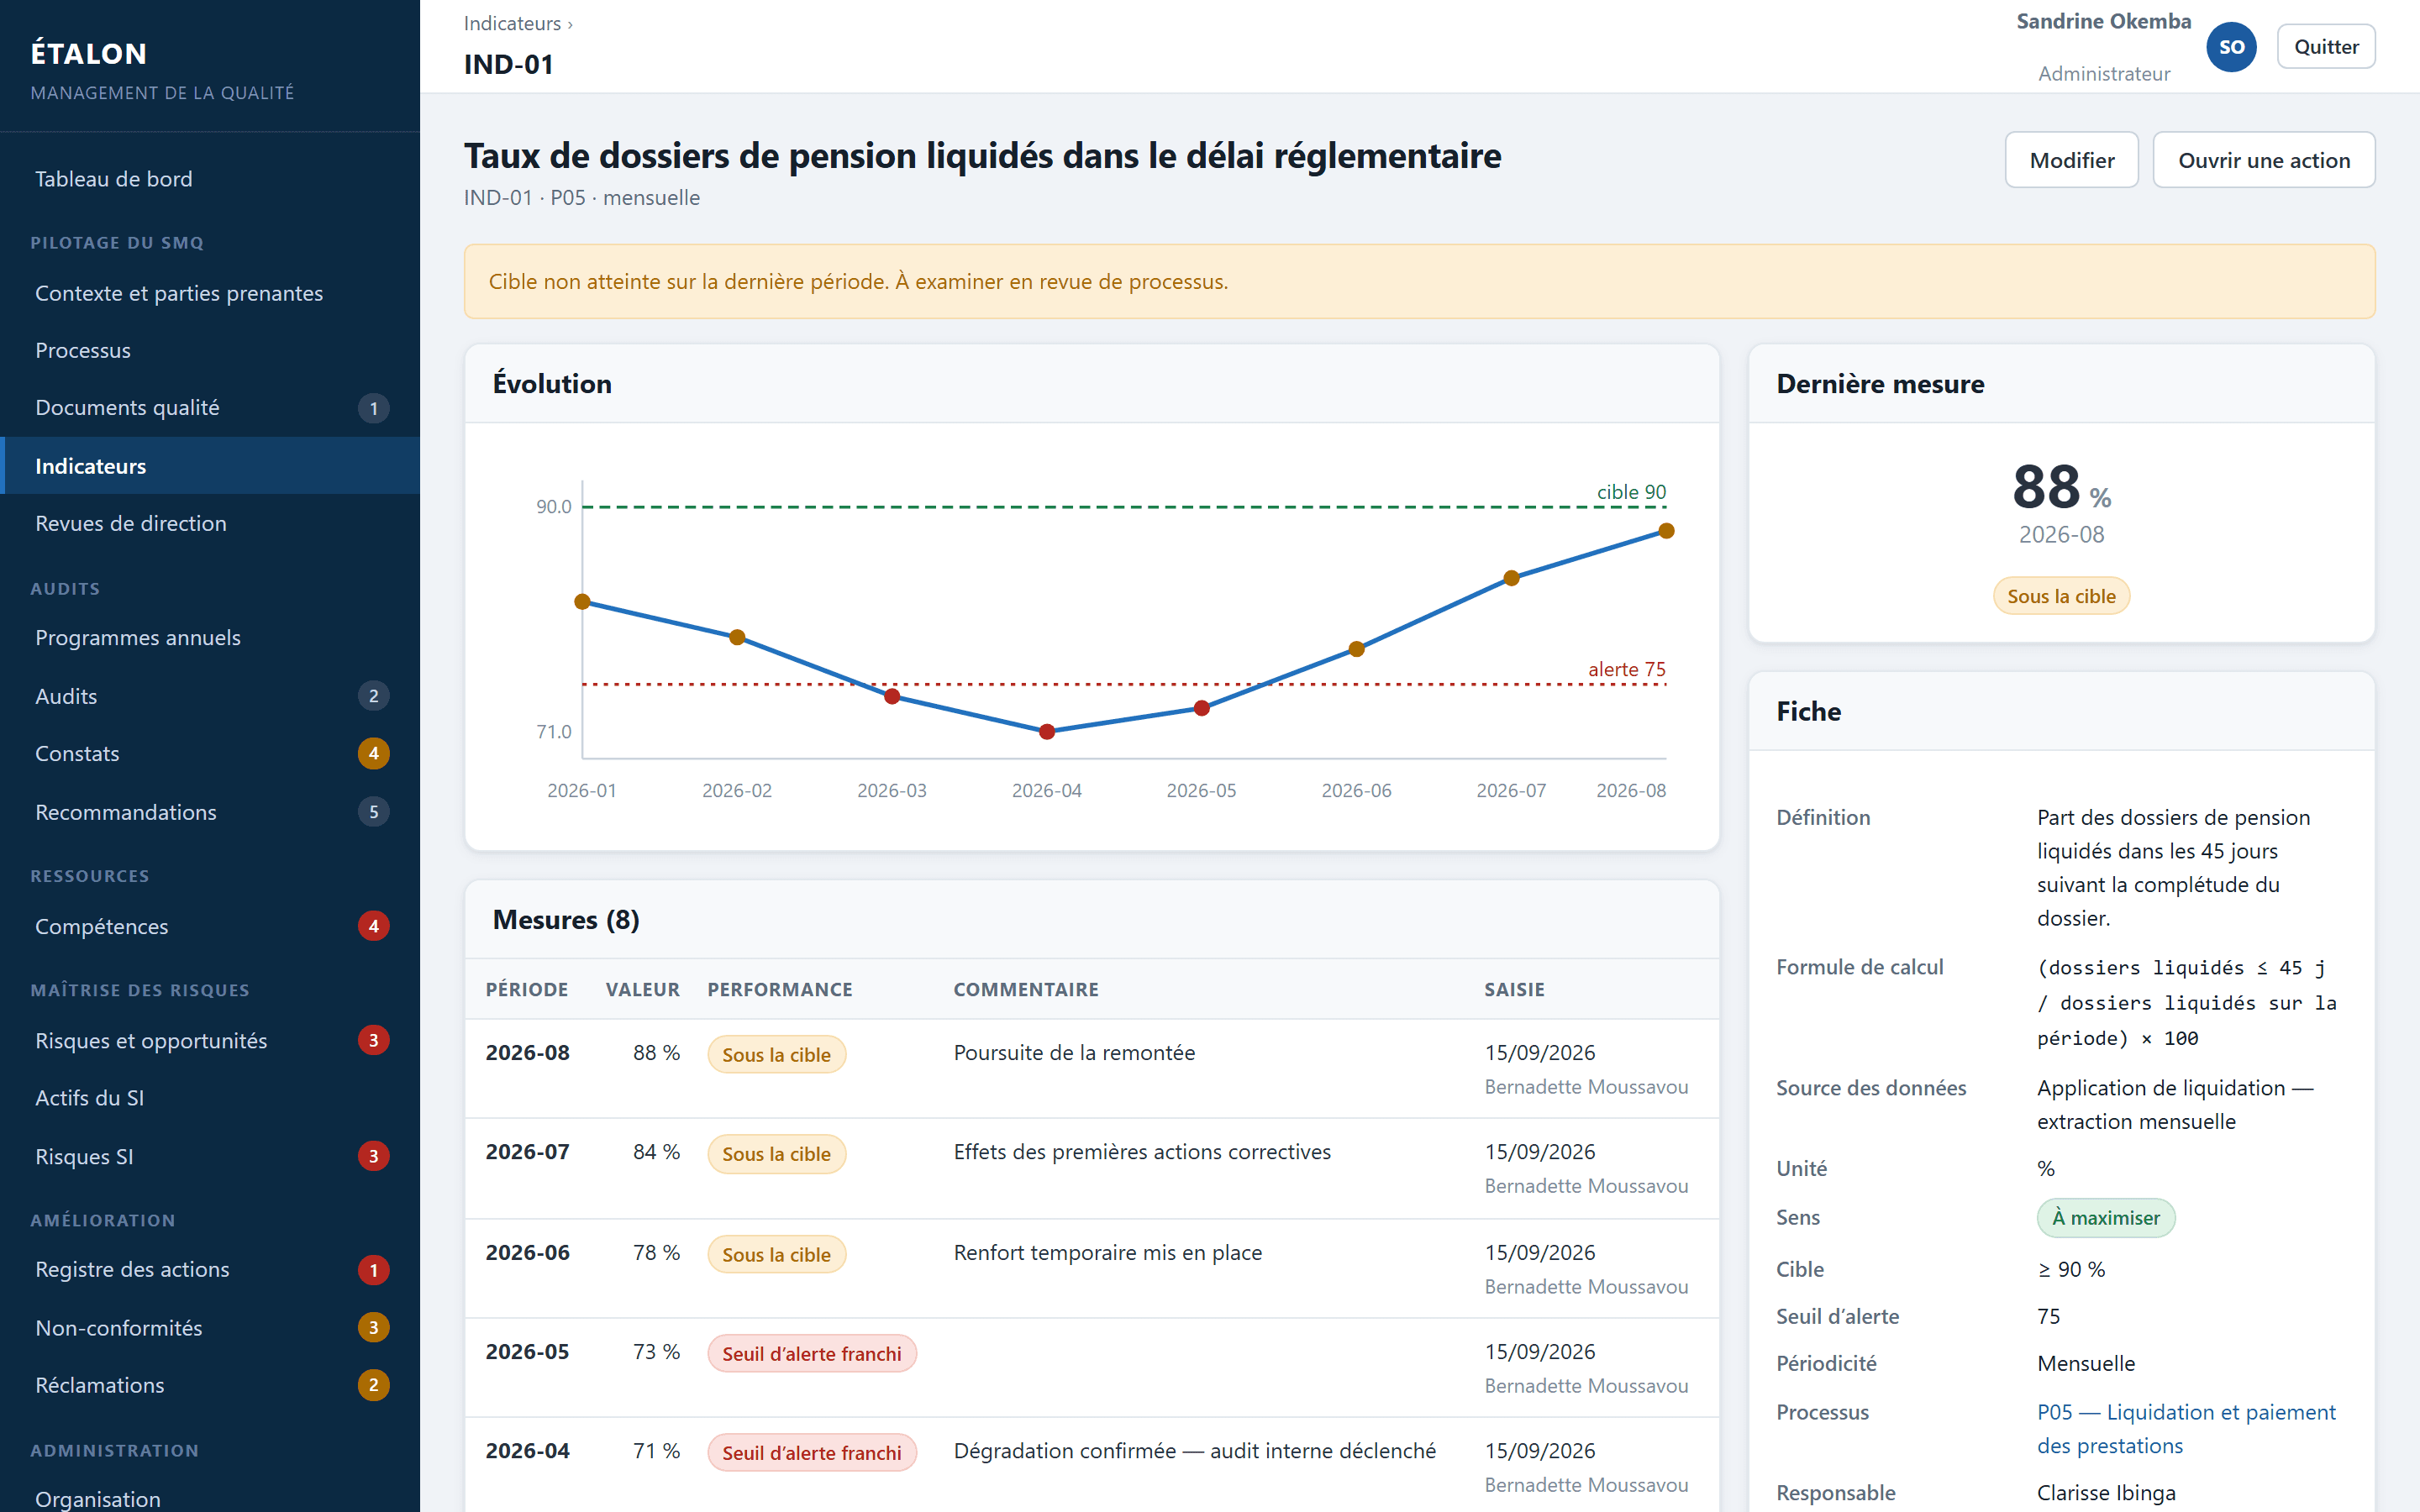
Task: Open a new action with Ouvrir une action
Action: click(2264, 160)
